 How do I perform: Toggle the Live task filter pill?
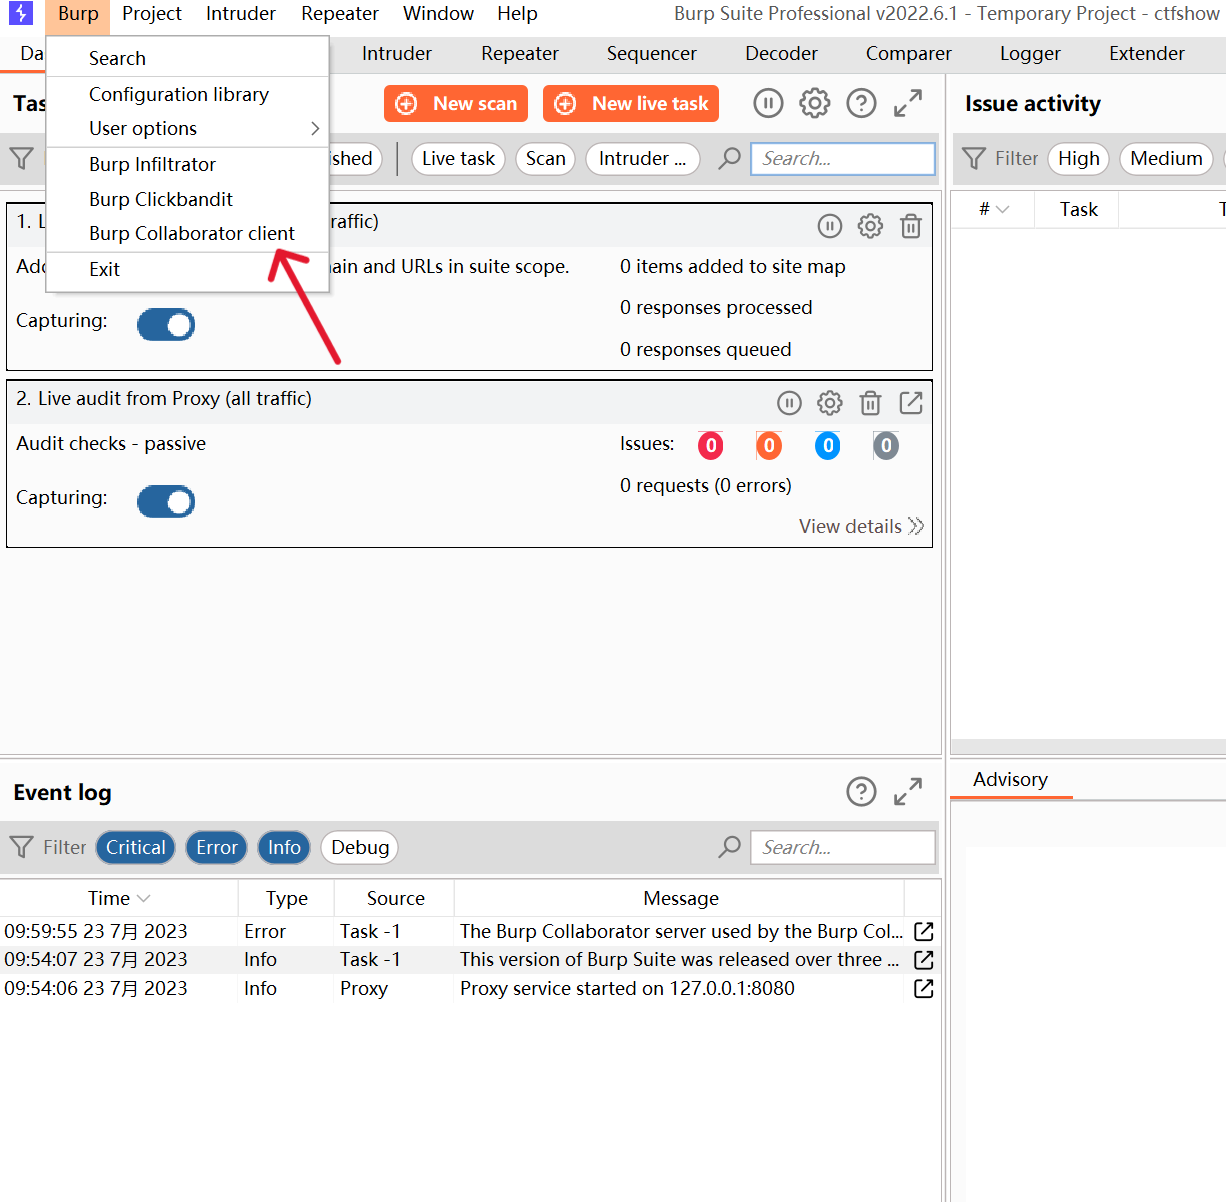458,158
